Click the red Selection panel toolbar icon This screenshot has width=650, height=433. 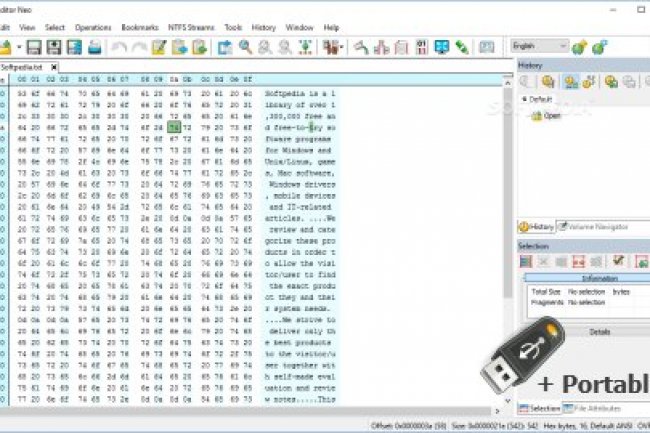tap(579, 261)
